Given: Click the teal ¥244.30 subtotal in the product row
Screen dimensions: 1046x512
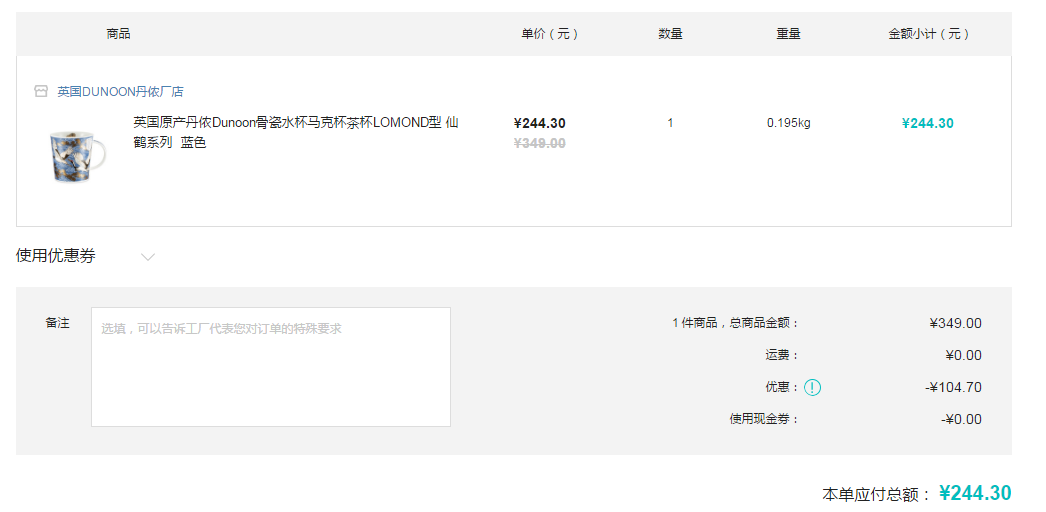Looking at the screenshot, I should 927,123.
